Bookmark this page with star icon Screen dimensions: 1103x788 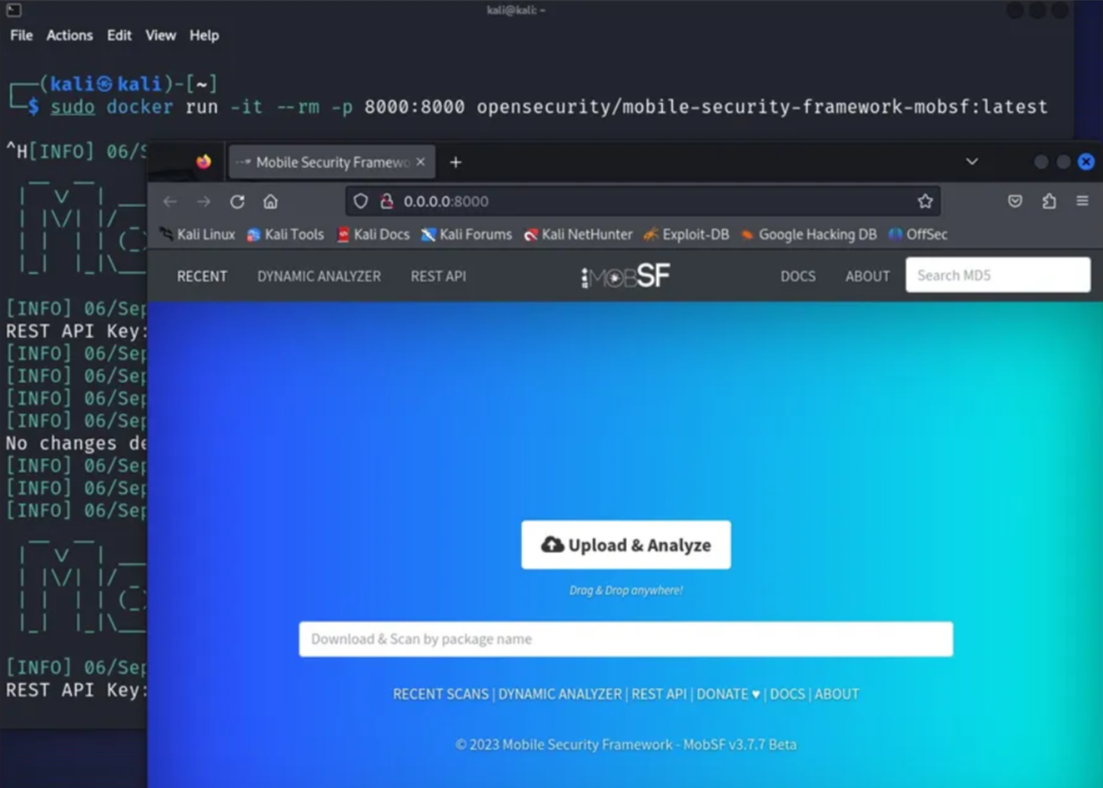[x=925, y=201]
